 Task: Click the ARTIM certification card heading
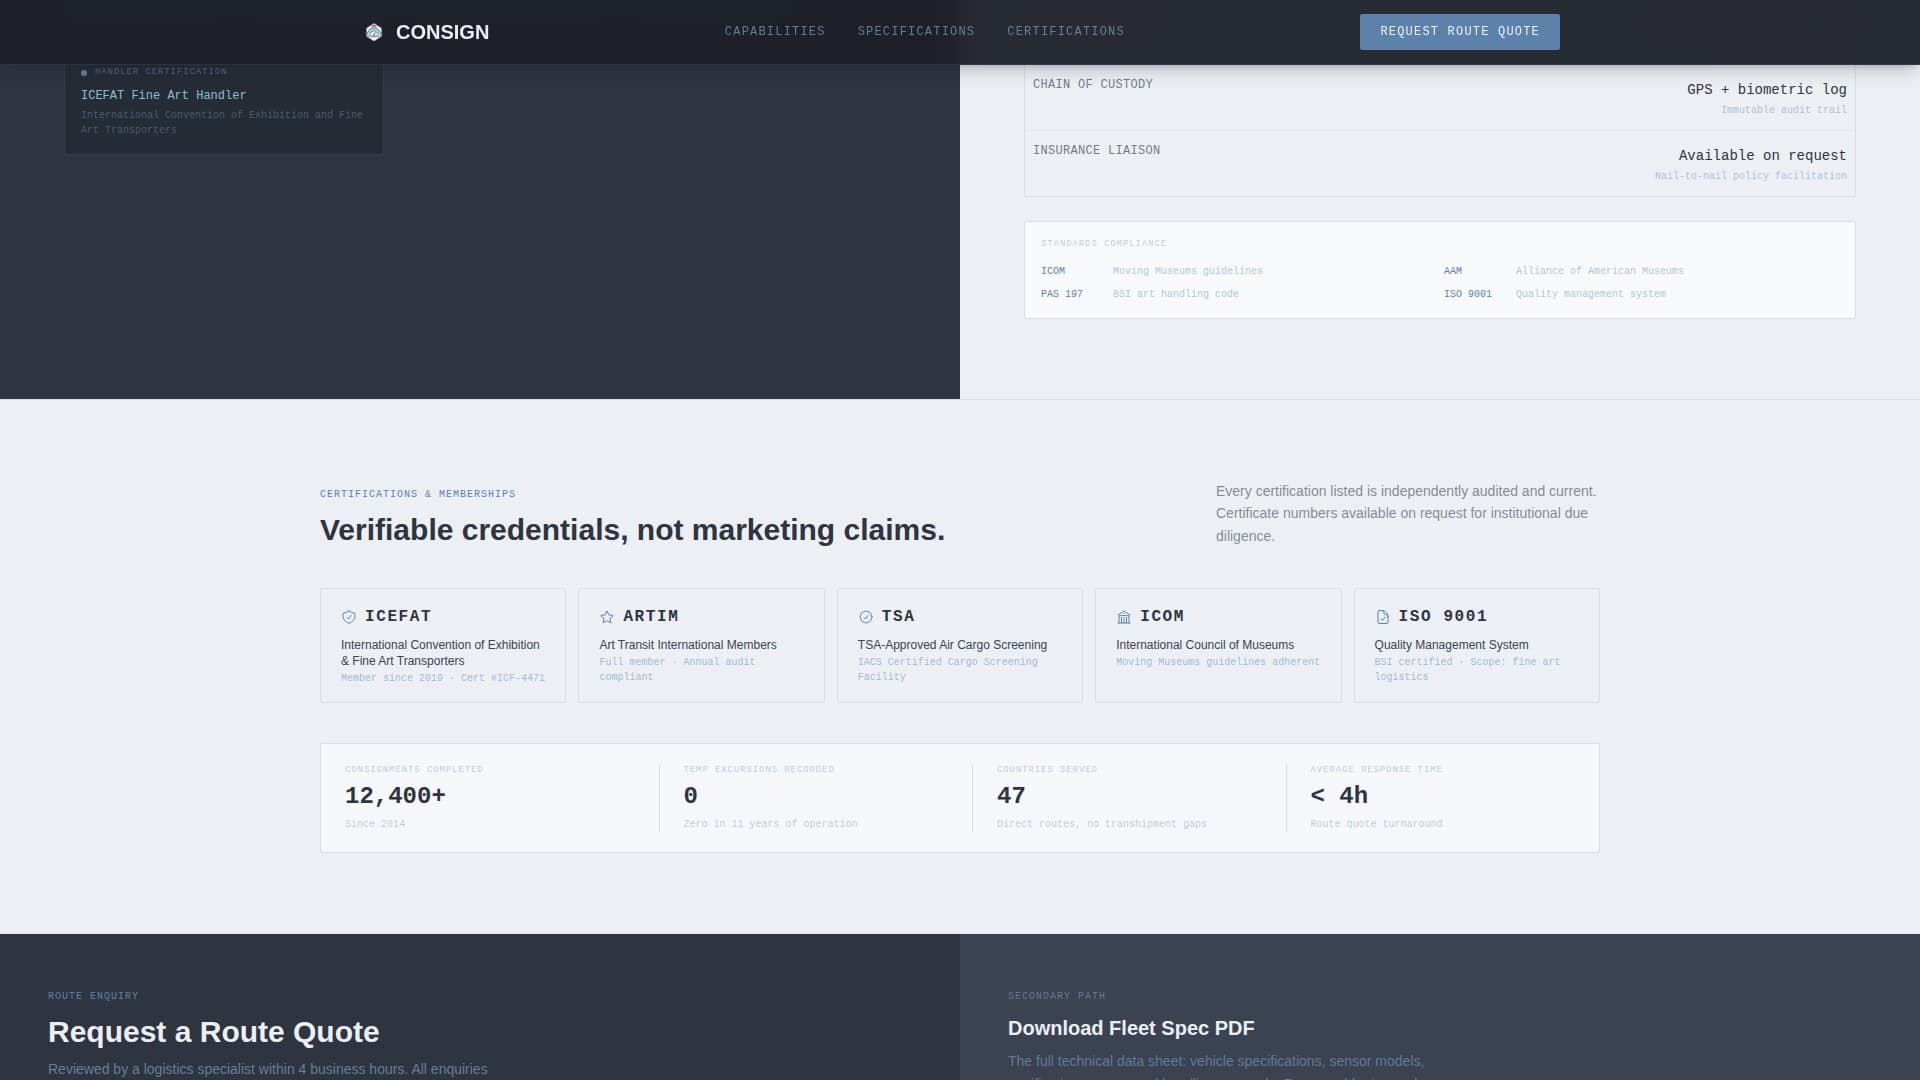click(x=651, y=616)
